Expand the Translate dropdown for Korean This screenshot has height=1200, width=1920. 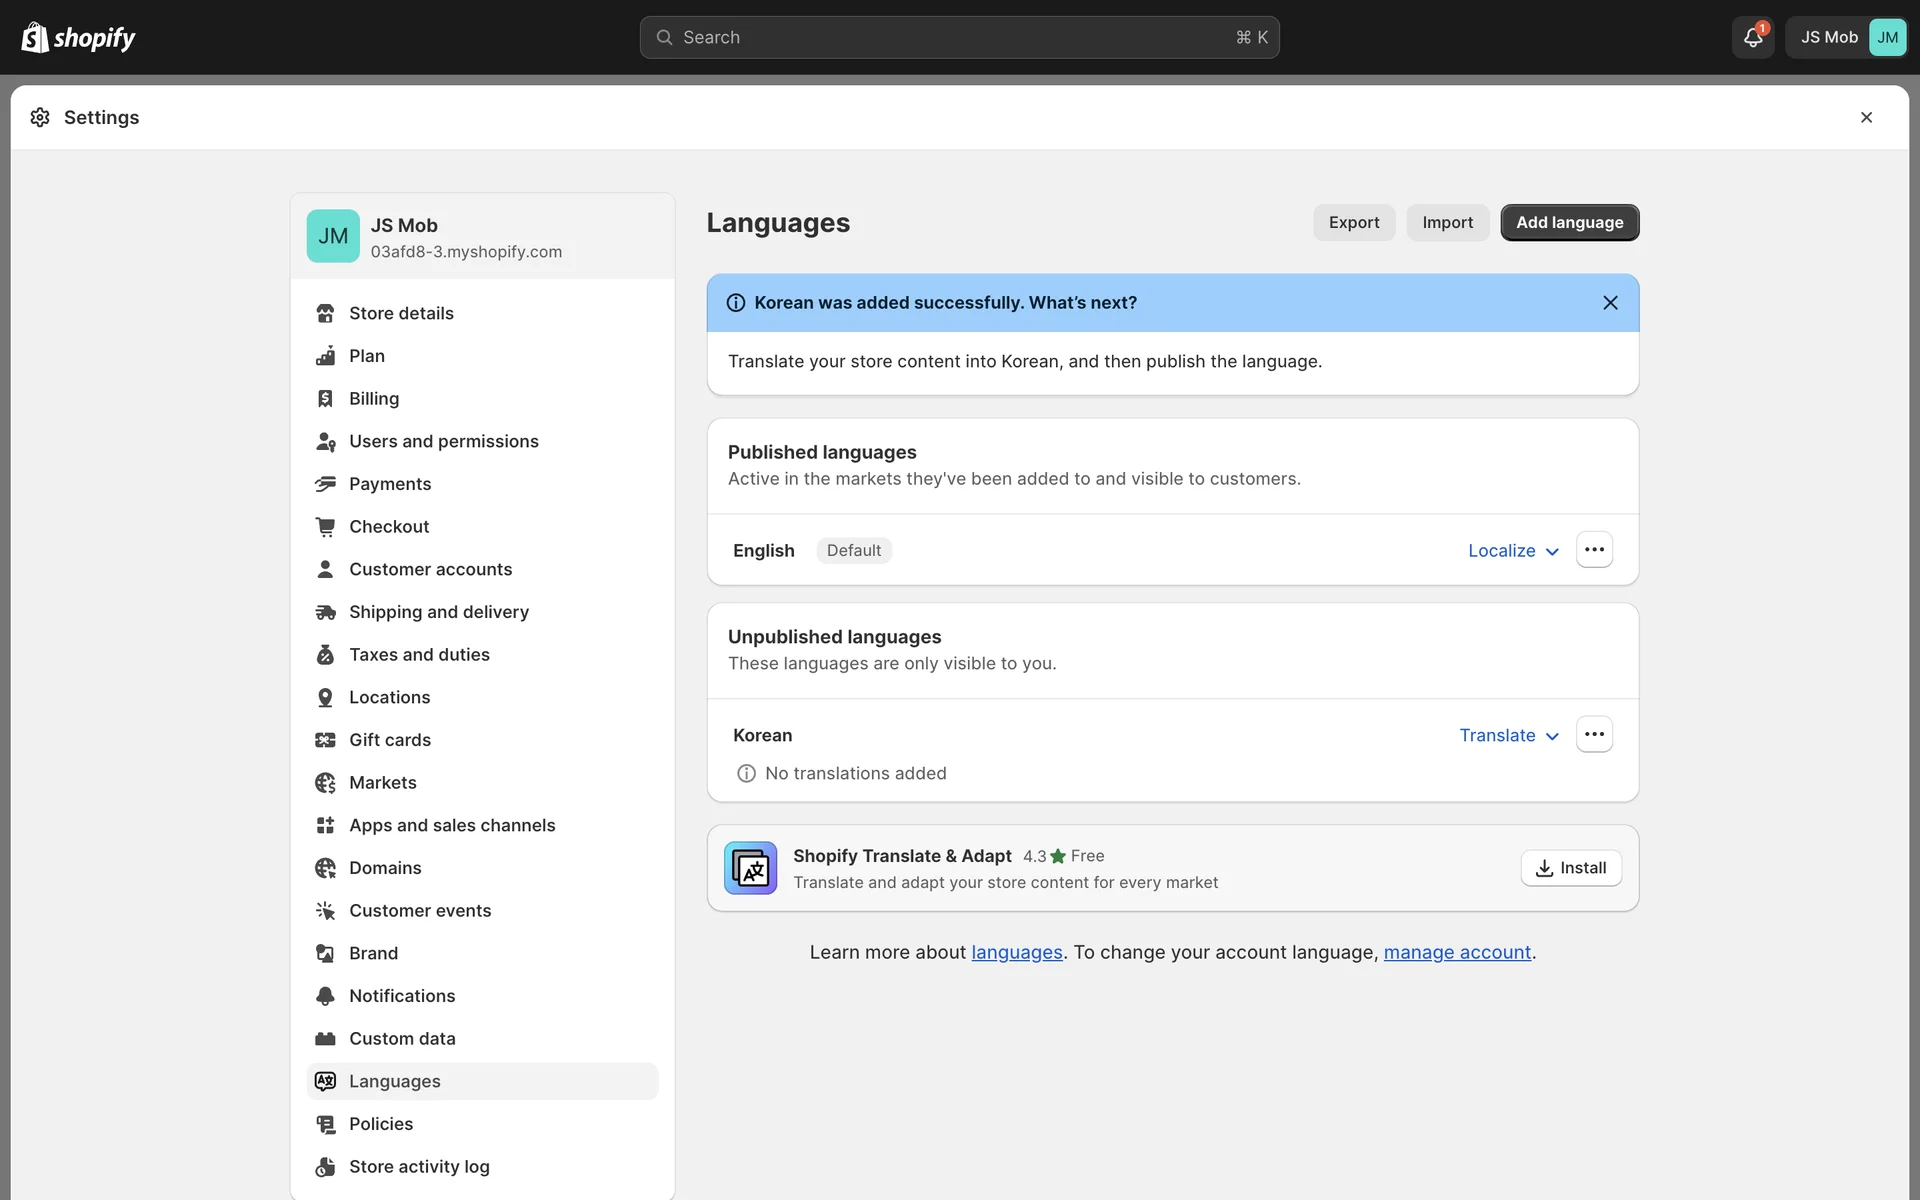(x=1509, y=736)
